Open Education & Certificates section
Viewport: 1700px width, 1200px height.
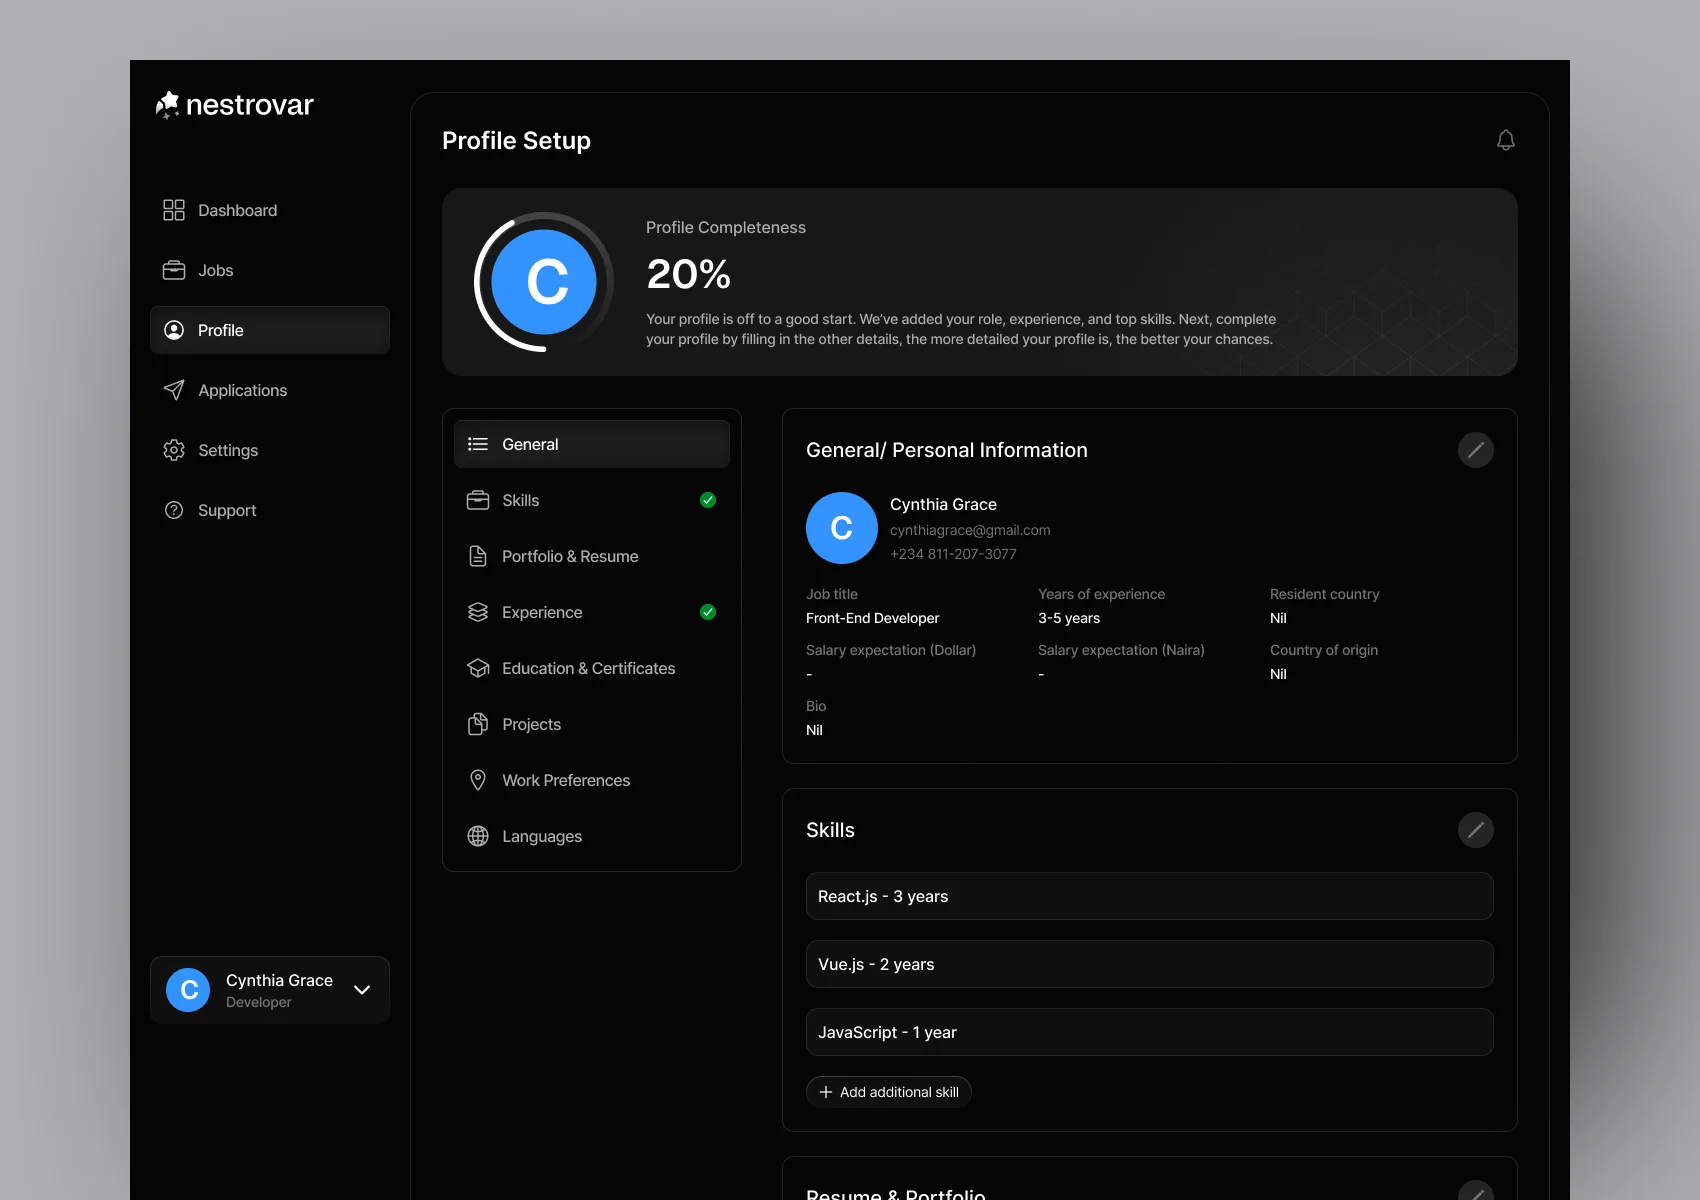592,668
